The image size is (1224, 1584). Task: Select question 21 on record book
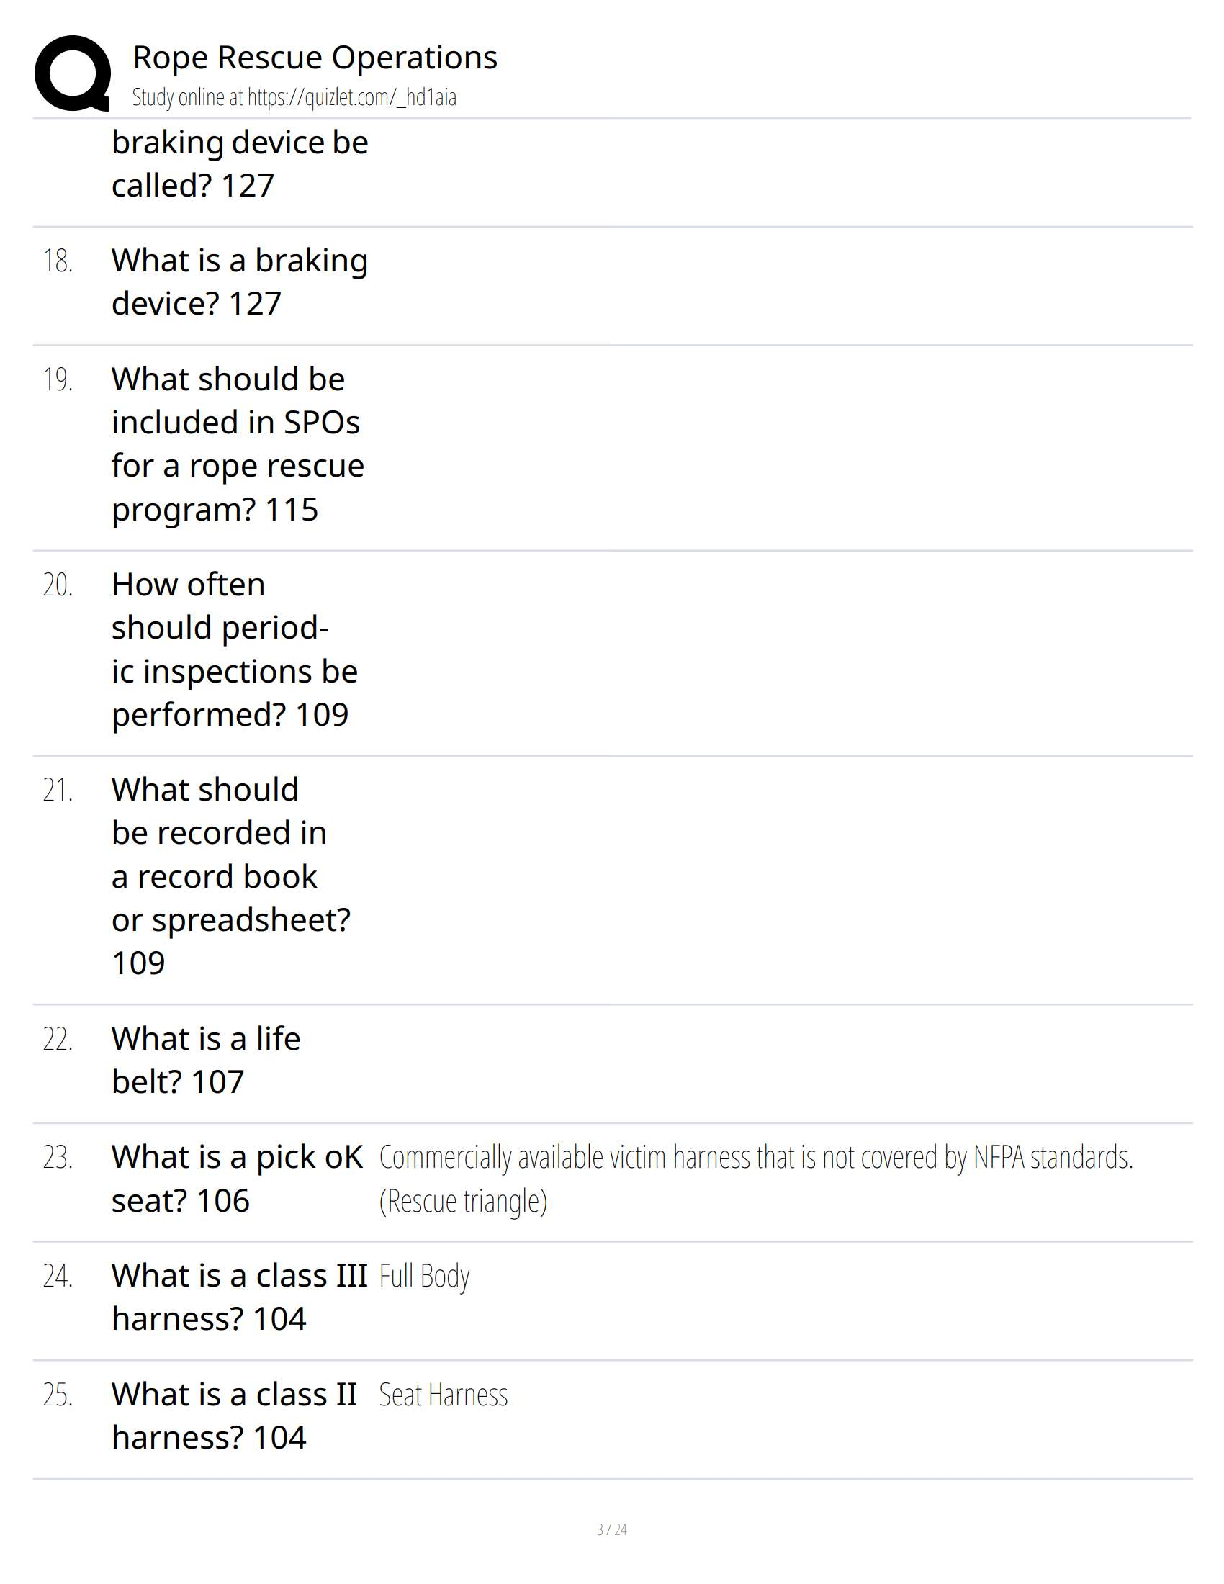[231, 876]
